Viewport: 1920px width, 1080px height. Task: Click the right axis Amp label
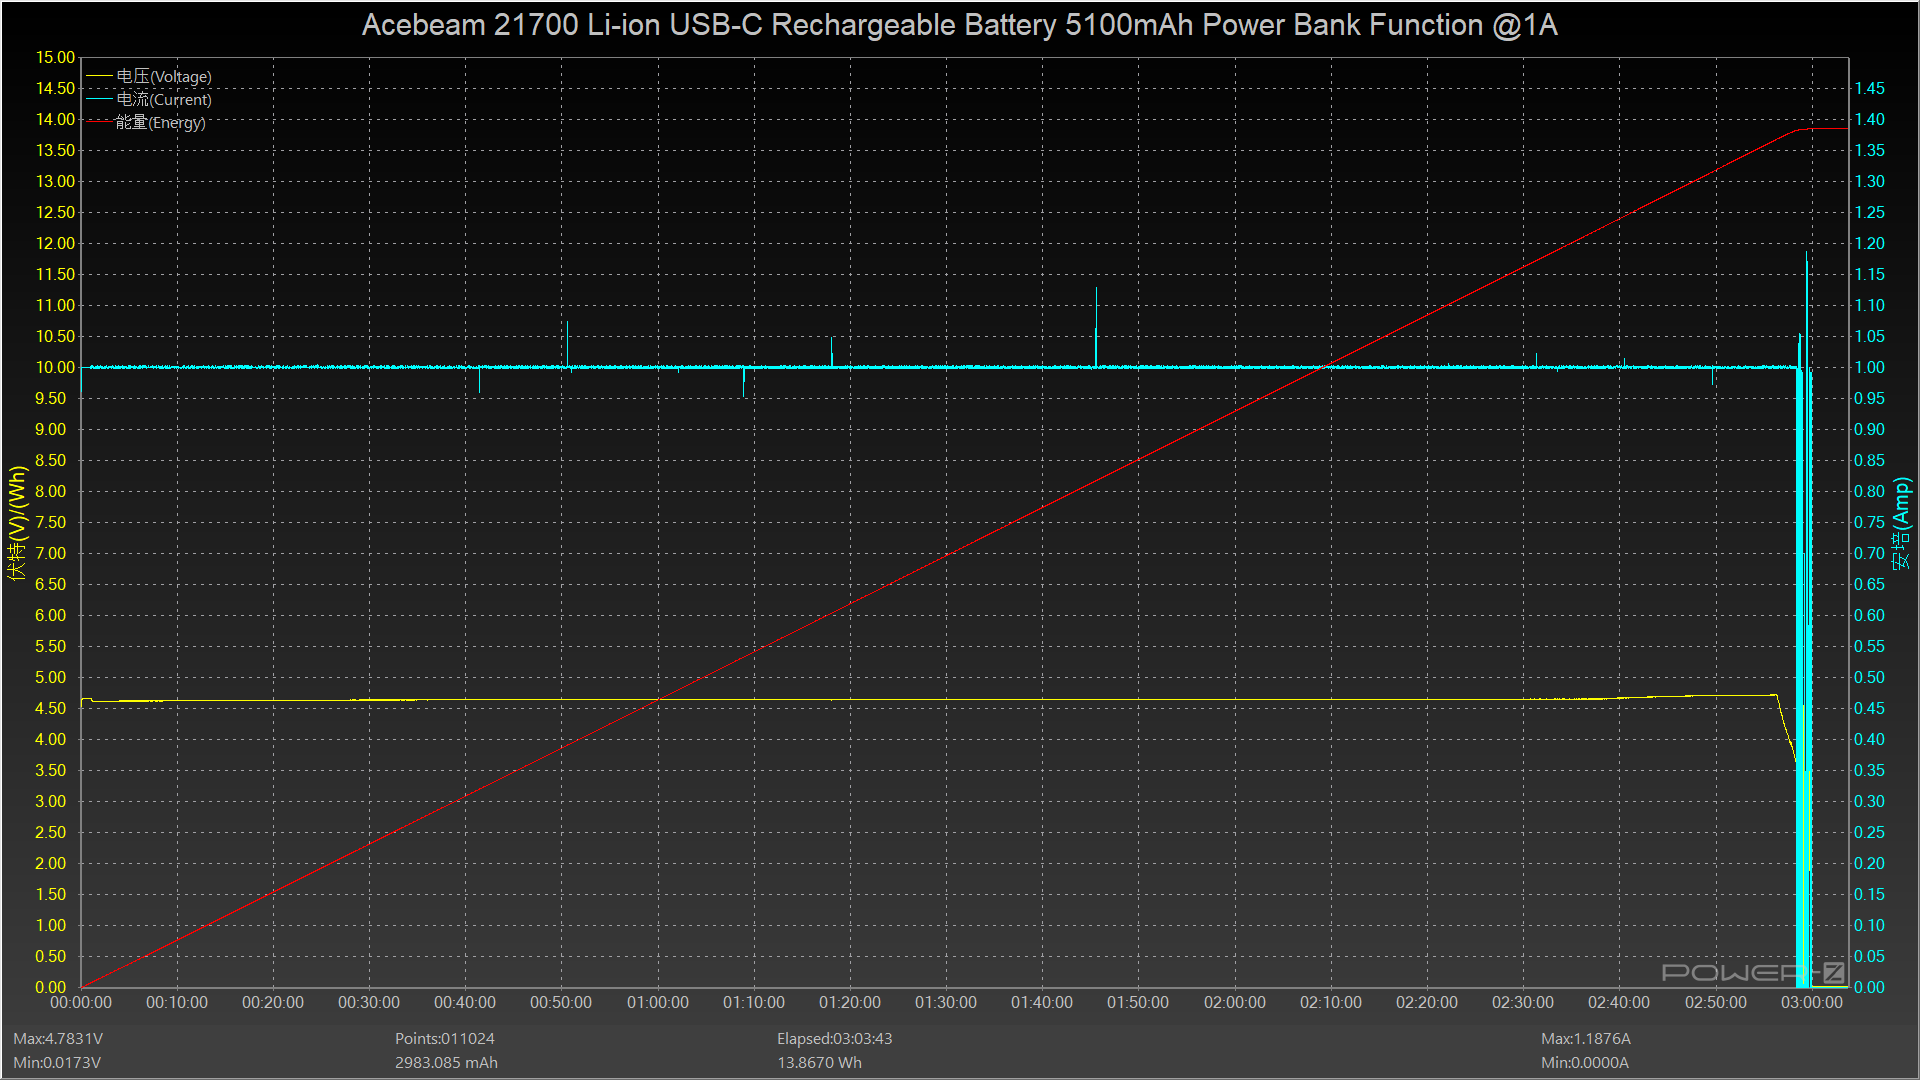1901,523
